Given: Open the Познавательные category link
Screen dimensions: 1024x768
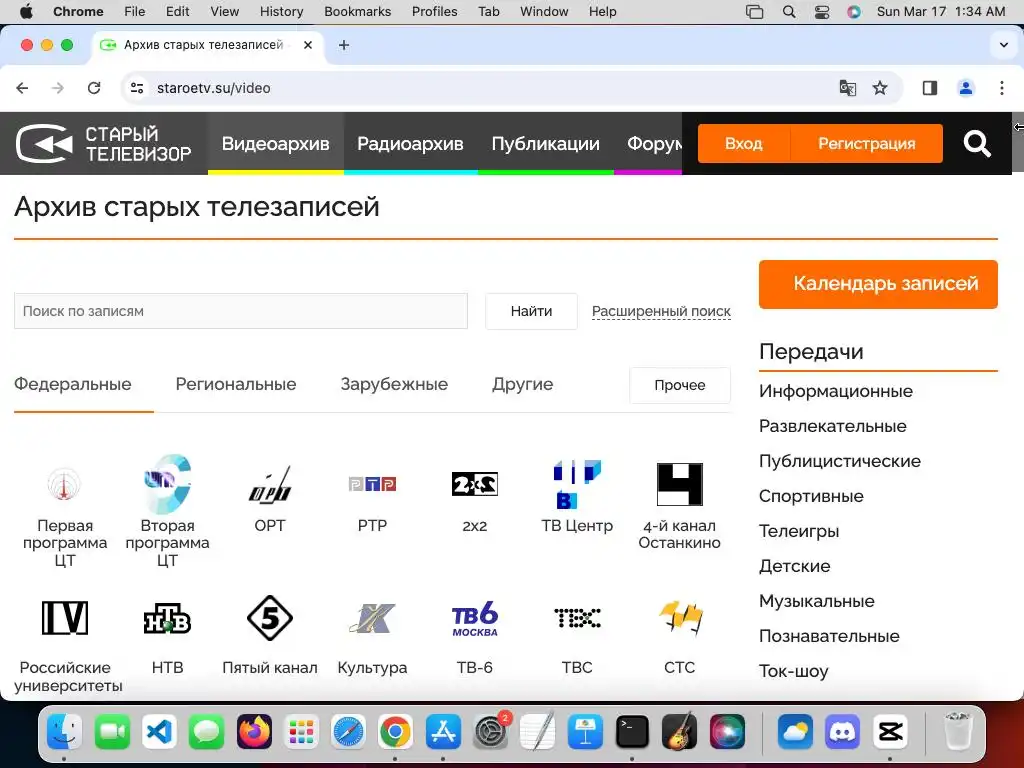Looking at the screenshot, I should pos(829,636).
